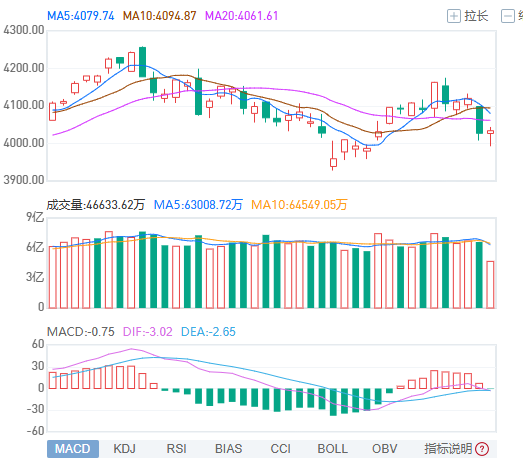Click the 4300.00 price axis label
This screenshot has height=462, width=523.
point(24,30)
